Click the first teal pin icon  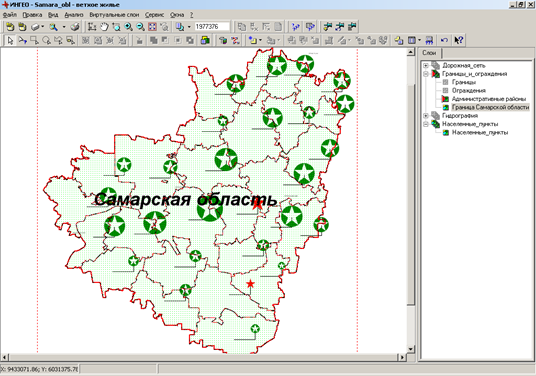pyautogui.click(x=328, y=27)
